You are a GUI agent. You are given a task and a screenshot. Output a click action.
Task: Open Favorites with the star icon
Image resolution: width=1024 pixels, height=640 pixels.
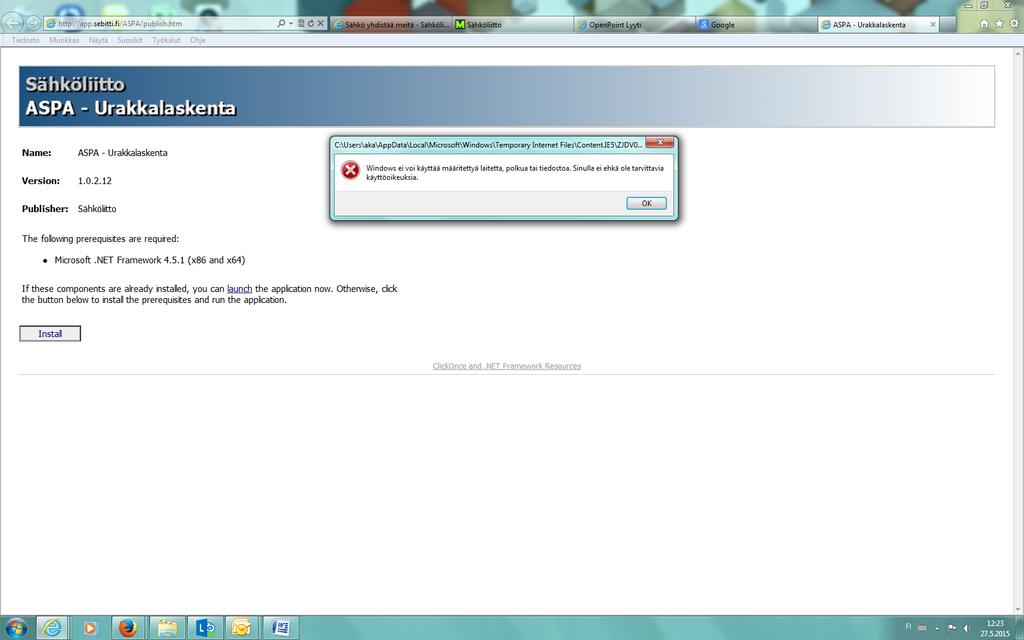coord(999,24)
